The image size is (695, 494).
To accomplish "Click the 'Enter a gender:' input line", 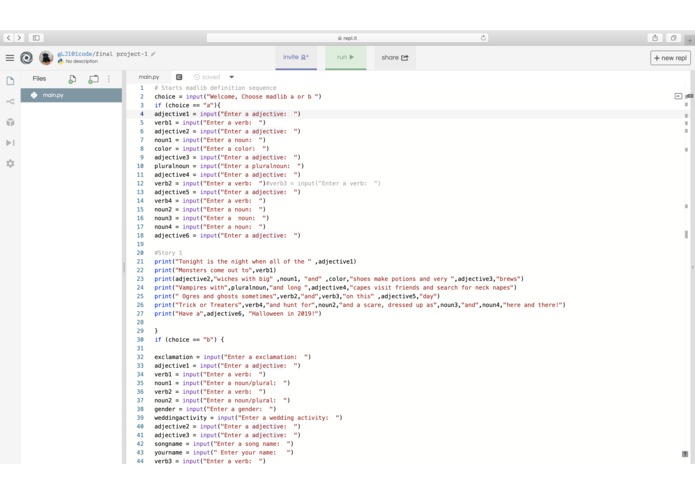I will pos(215,409).
